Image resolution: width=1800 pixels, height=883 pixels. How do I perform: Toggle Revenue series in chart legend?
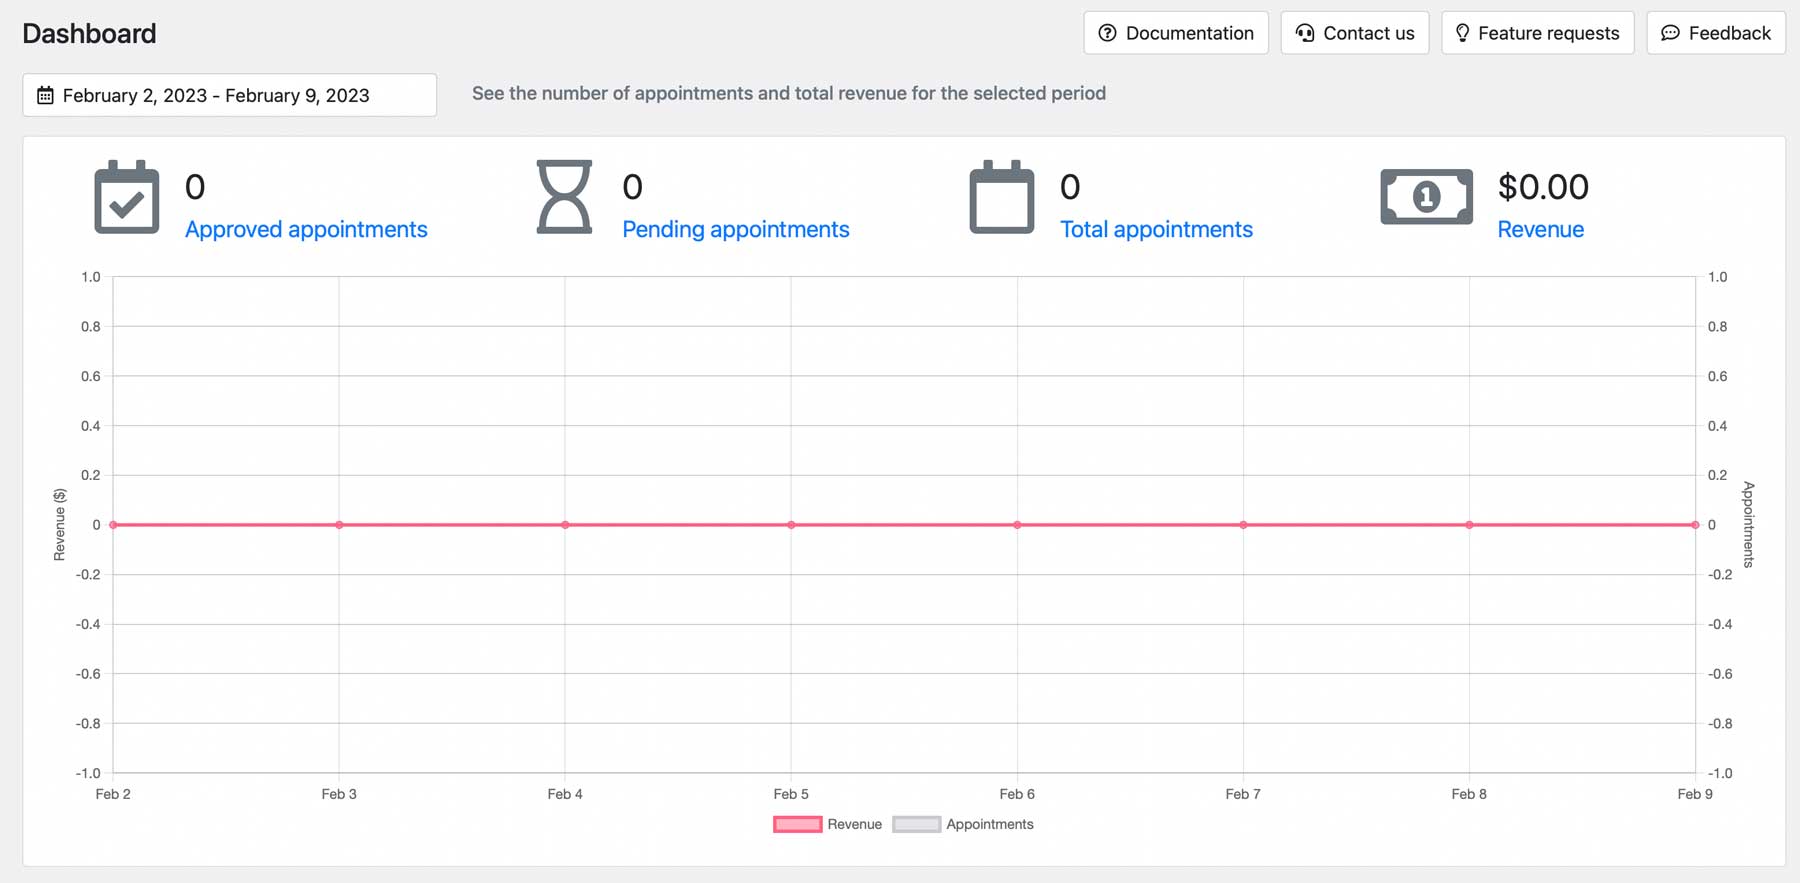pyautogui.click(x=854, y=825)
